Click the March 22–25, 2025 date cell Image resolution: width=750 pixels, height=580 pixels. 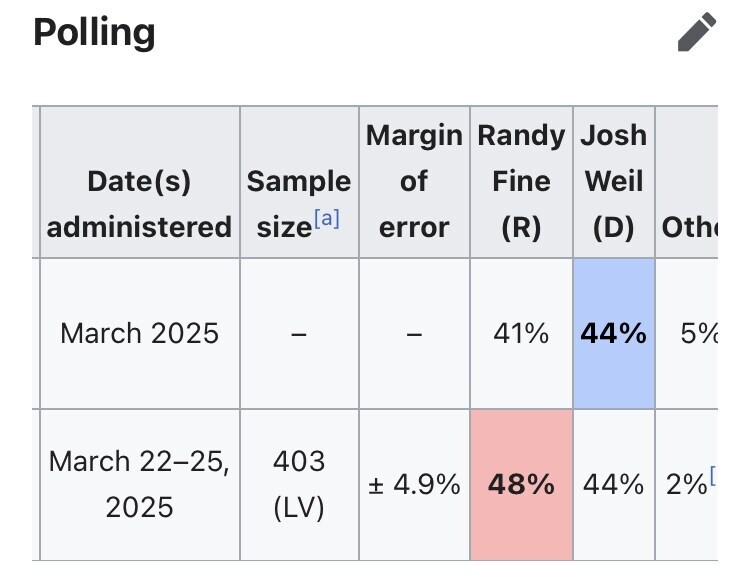pyautogui.click(x=139, y=484)
